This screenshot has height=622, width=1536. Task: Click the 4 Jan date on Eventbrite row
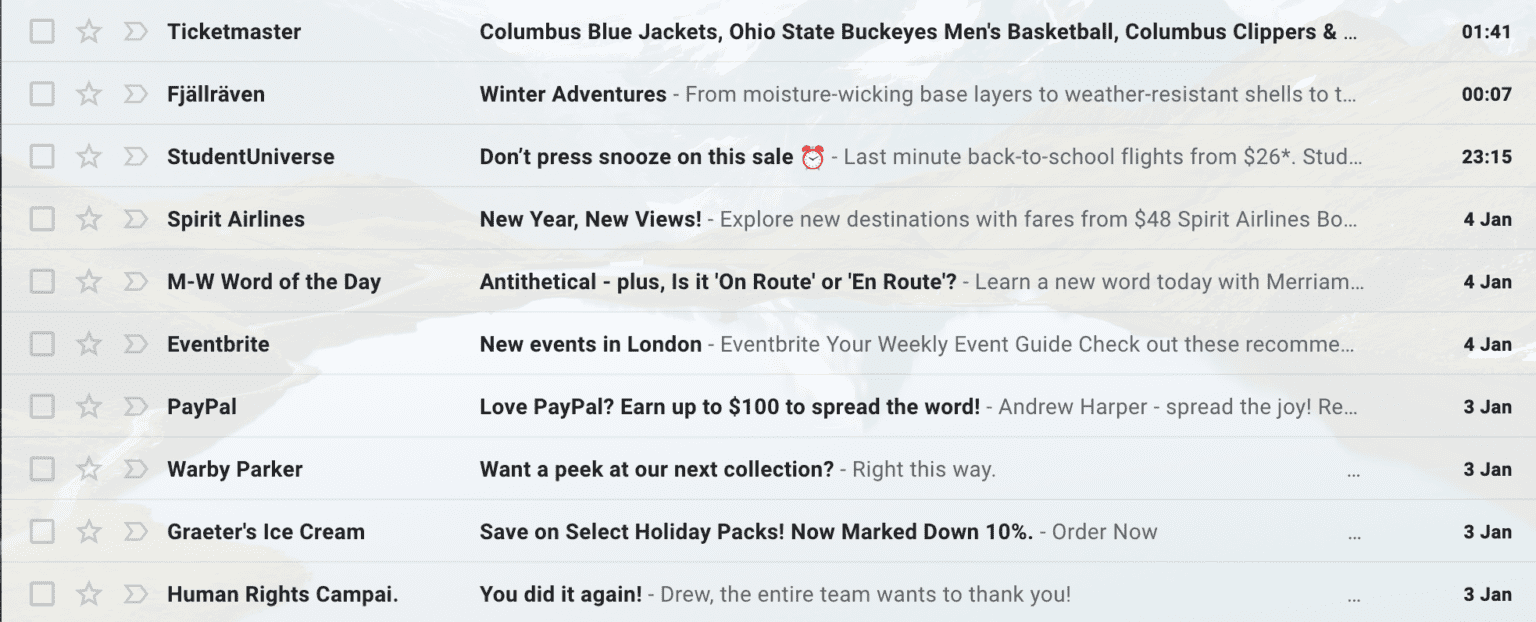pos(1488,343)
